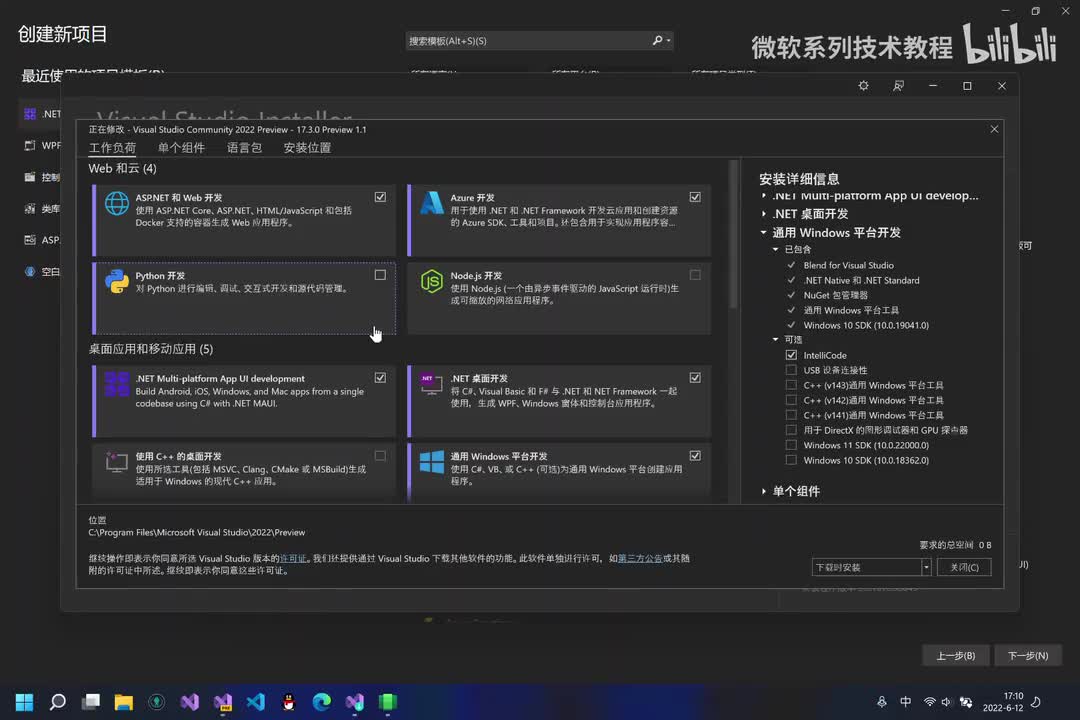Click the search magnifier in template search box
This screenshot has width=1080, height=720.
tap(657, 41)
